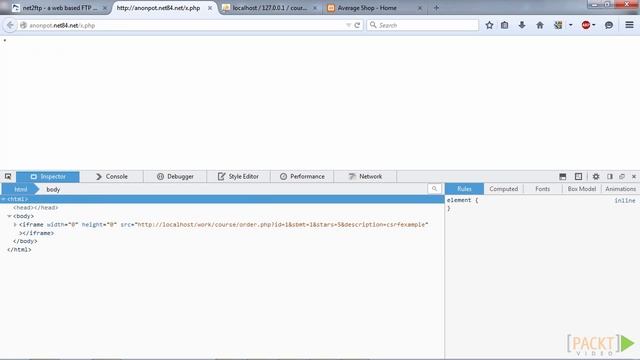Open responsive design mode icon
The height and width of the screenshot is (360, 640).
coord(578,176)
